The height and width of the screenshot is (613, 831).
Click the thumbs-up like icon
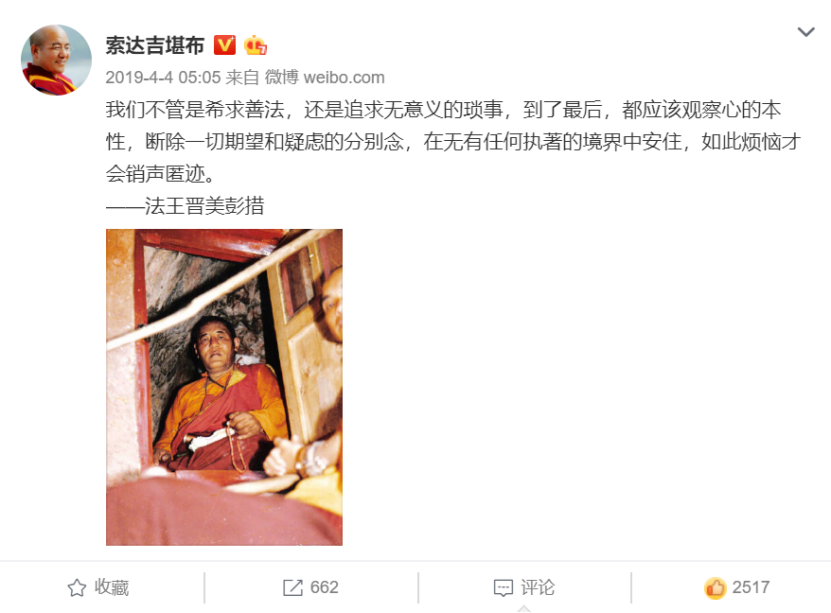coord(715,588)
